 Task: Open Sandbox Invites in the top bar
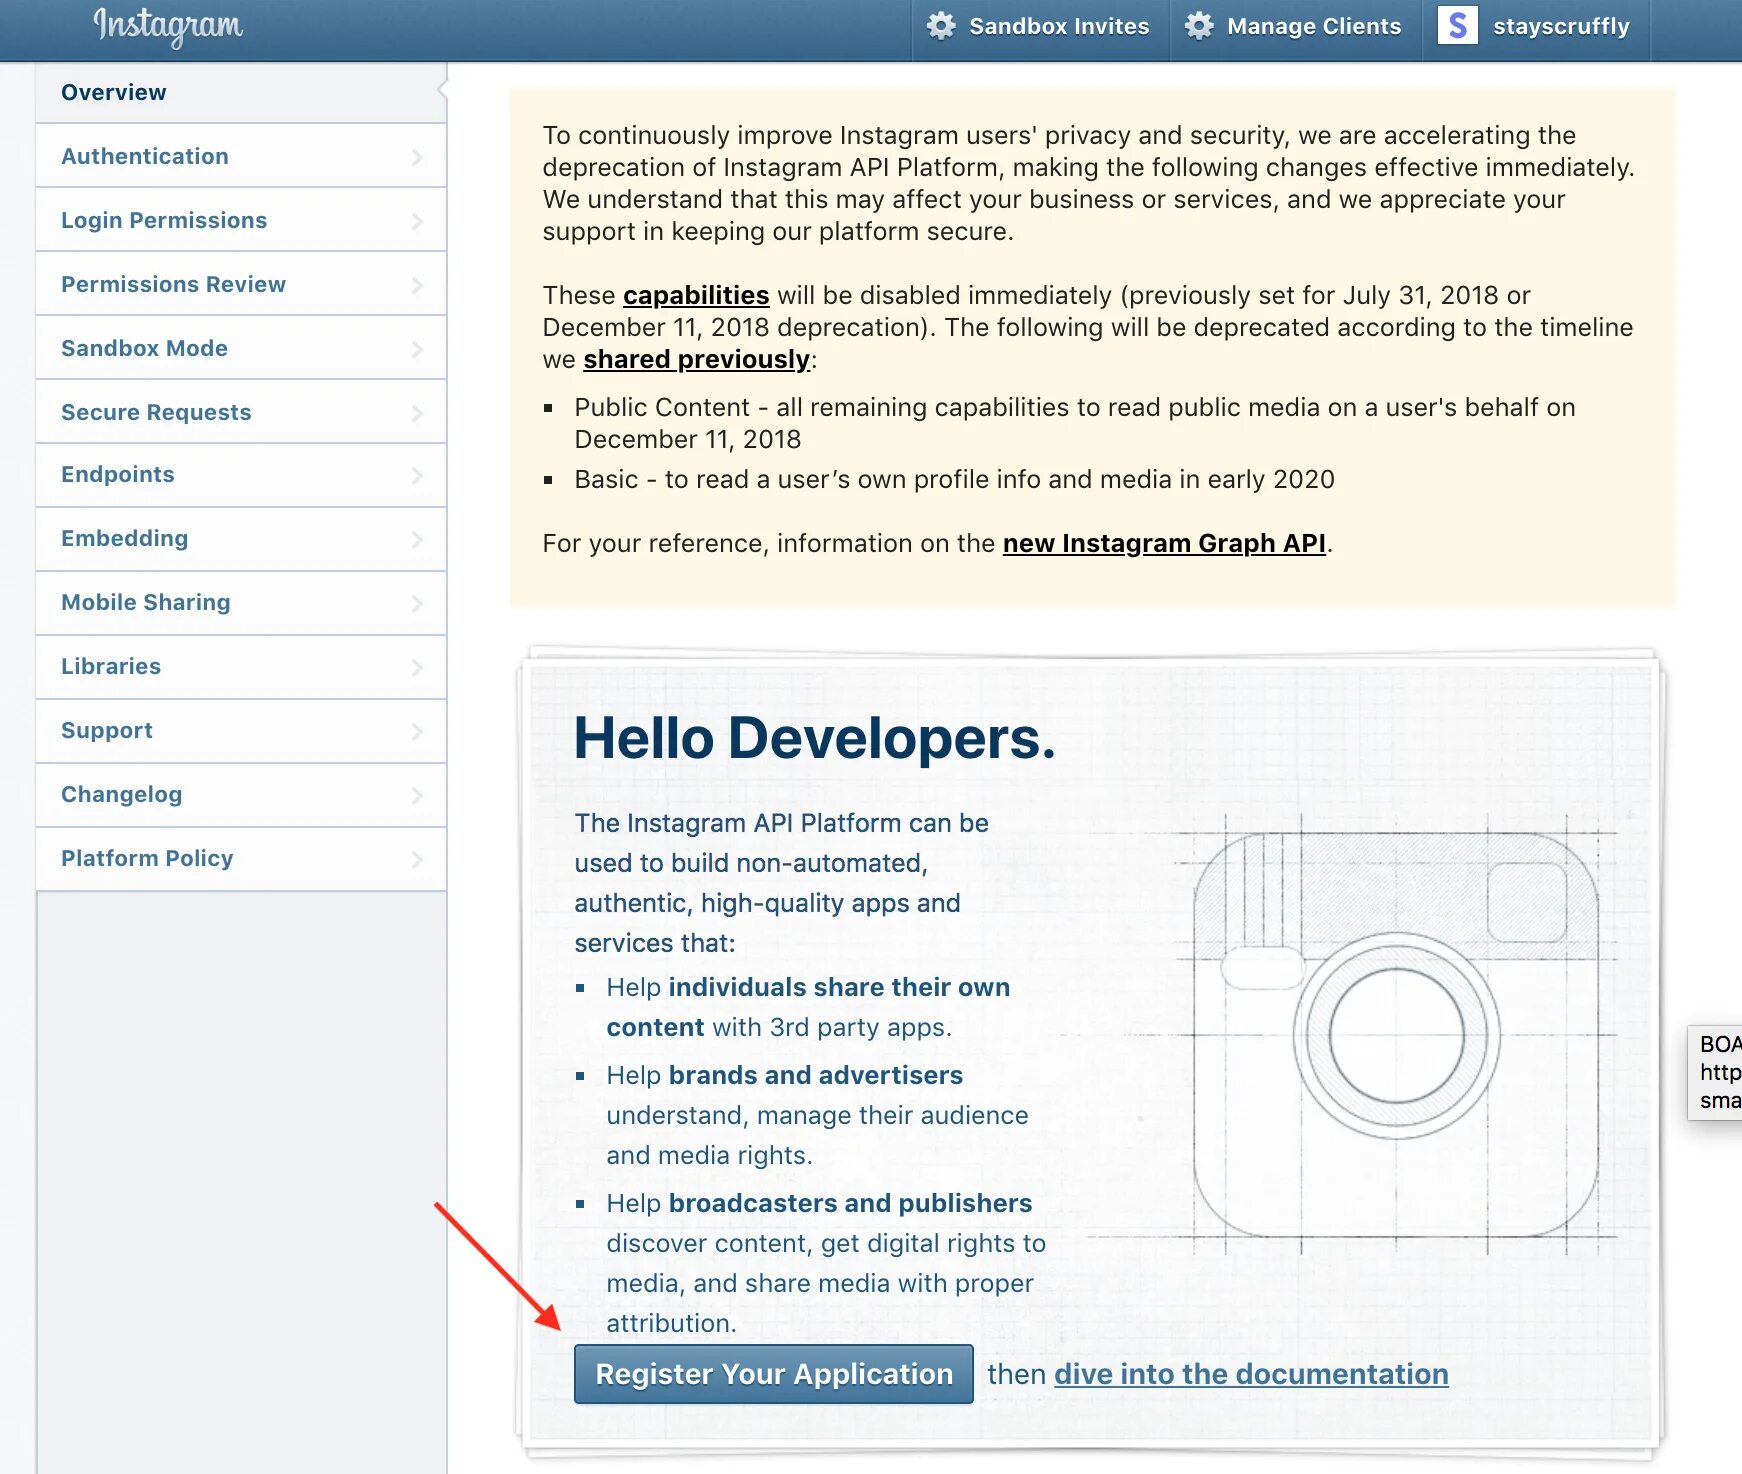[x=1041, y=26]
